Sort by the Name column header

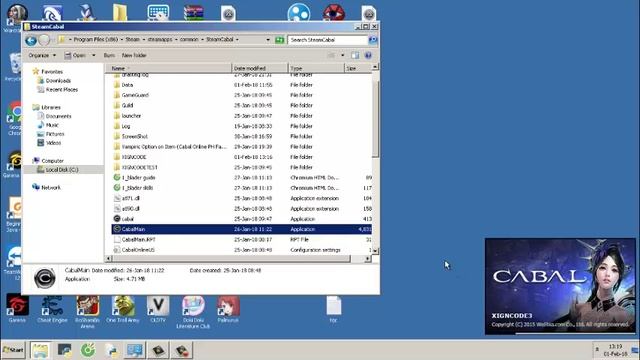pyautogui.click(x=169, y=68)
